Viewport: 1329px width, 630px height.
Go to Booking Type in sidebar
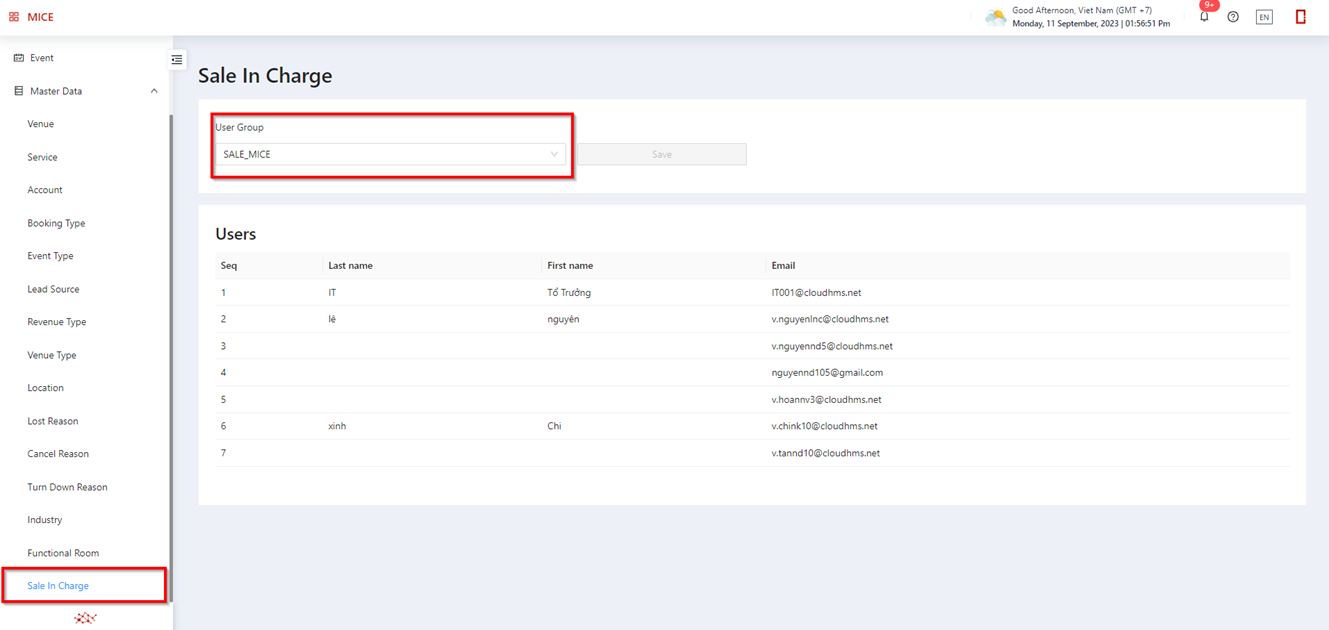56,223
